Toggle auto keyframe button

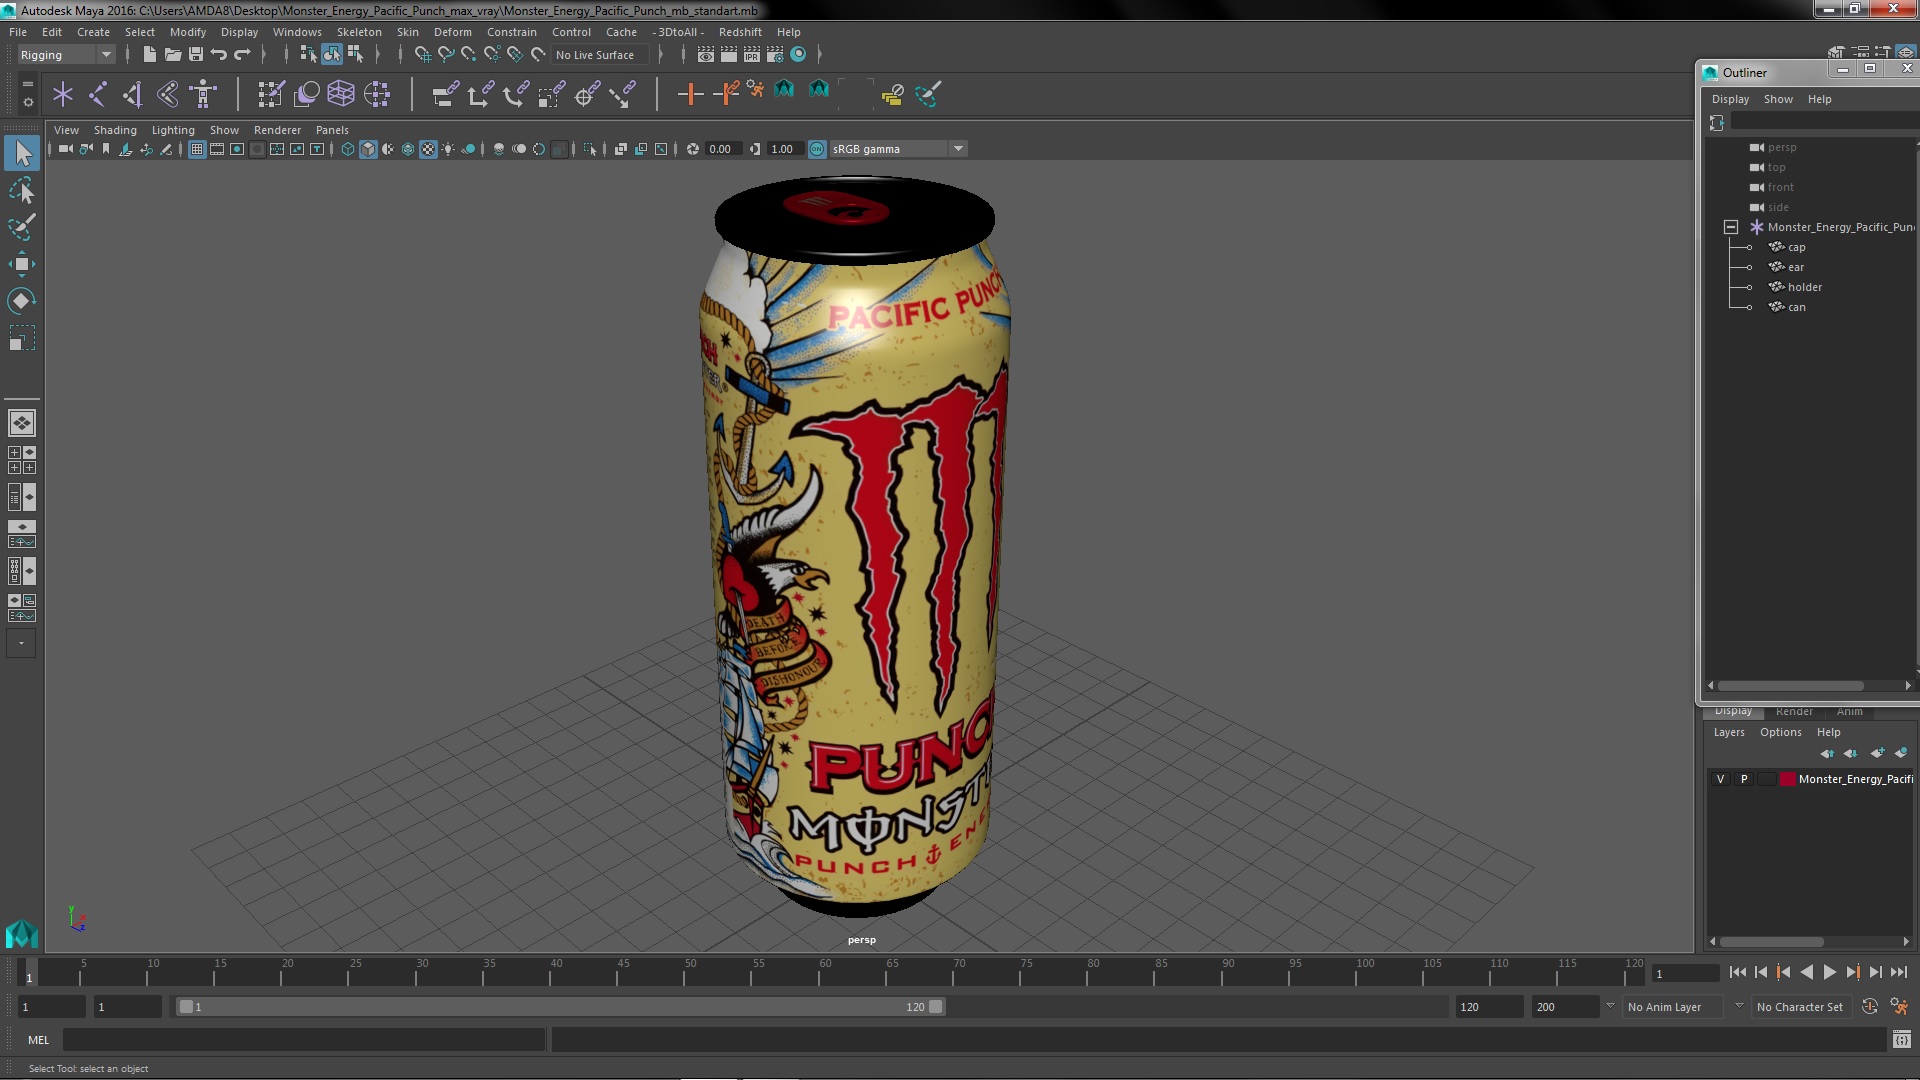point(1869,1007)
